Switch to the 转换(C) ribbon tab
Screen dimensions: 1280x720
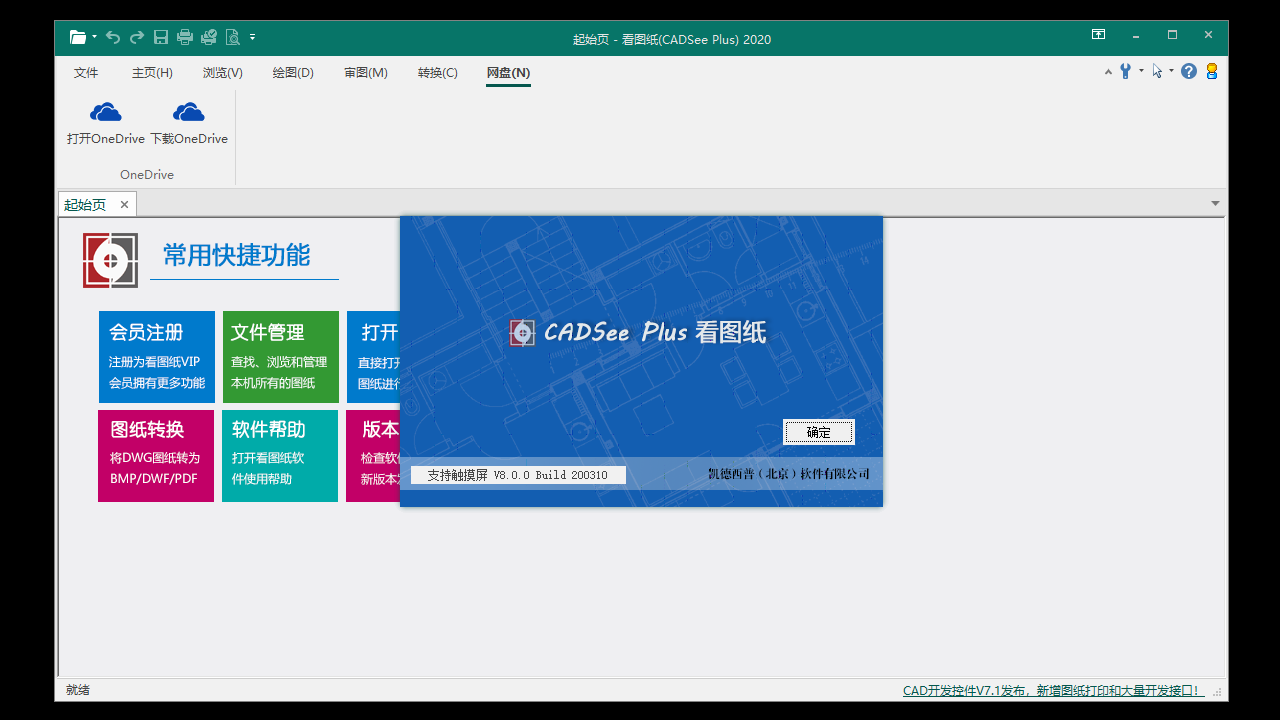pos(437,72)
